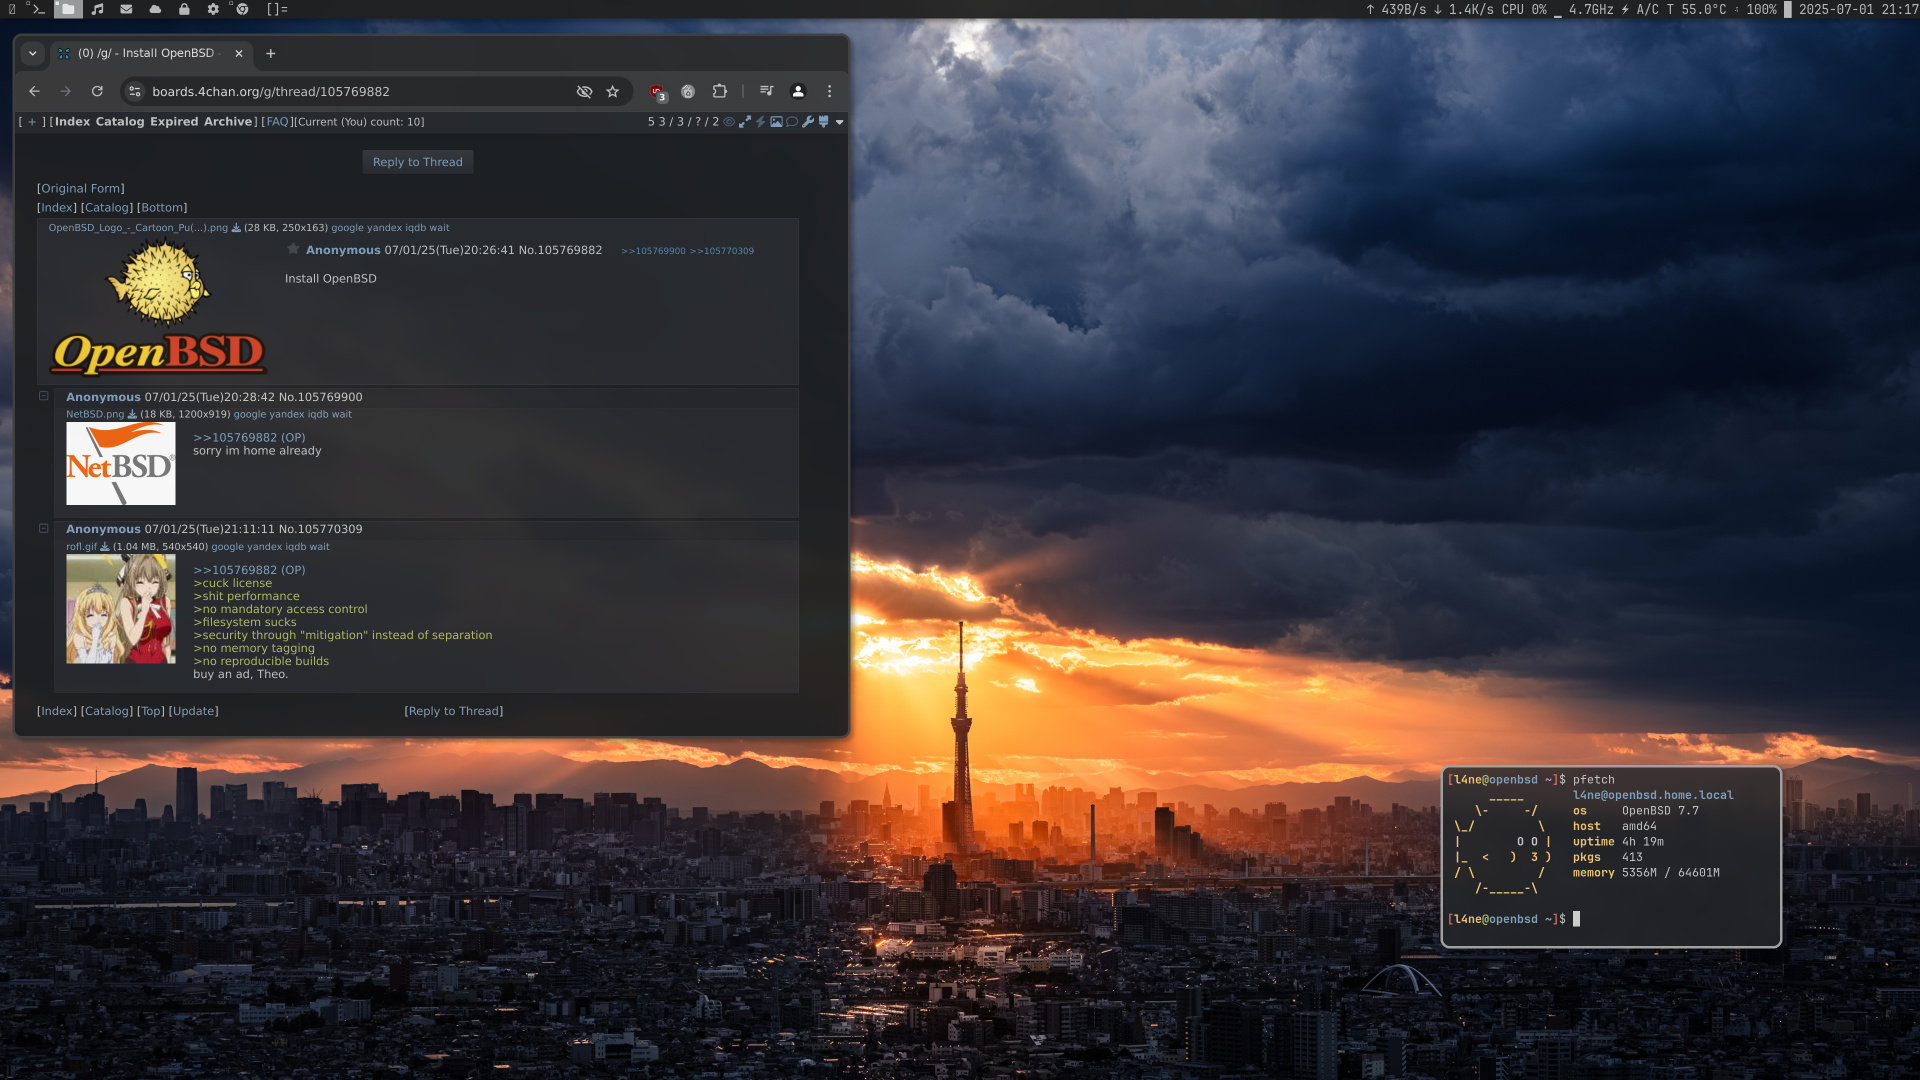Screen dimensions: 1920x1080
Task: Open Chrome's three-dot menu
Action: click(829, 91)
